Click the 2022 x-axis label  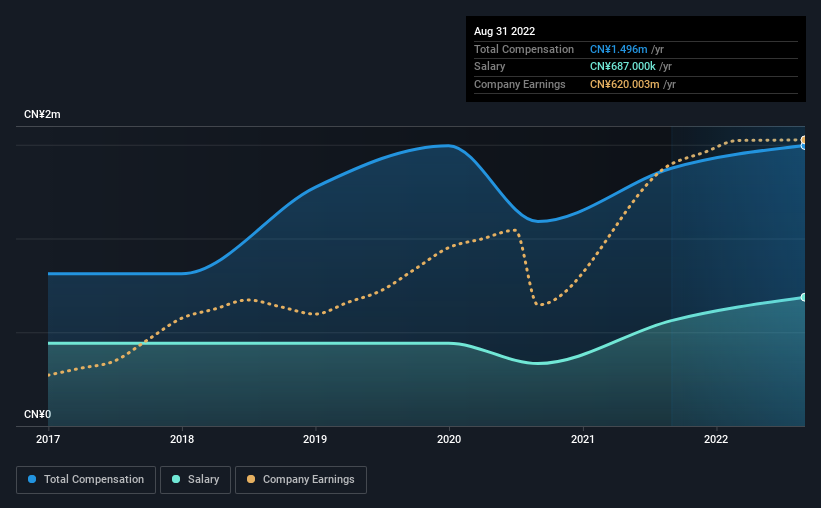point(716,439)
